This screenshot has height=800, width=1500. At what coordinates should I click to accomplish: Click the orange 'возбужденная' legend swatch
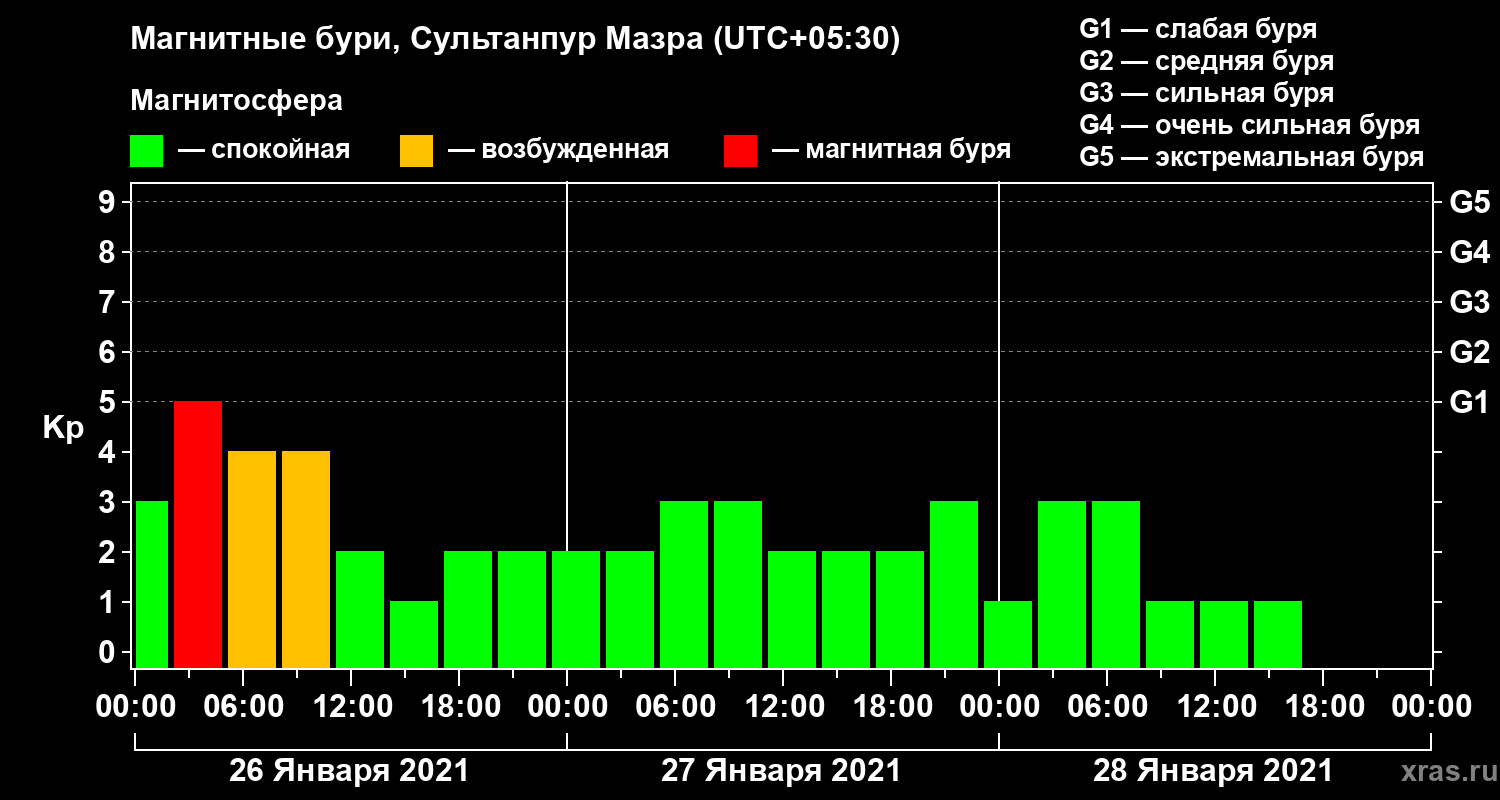point(416,151)
